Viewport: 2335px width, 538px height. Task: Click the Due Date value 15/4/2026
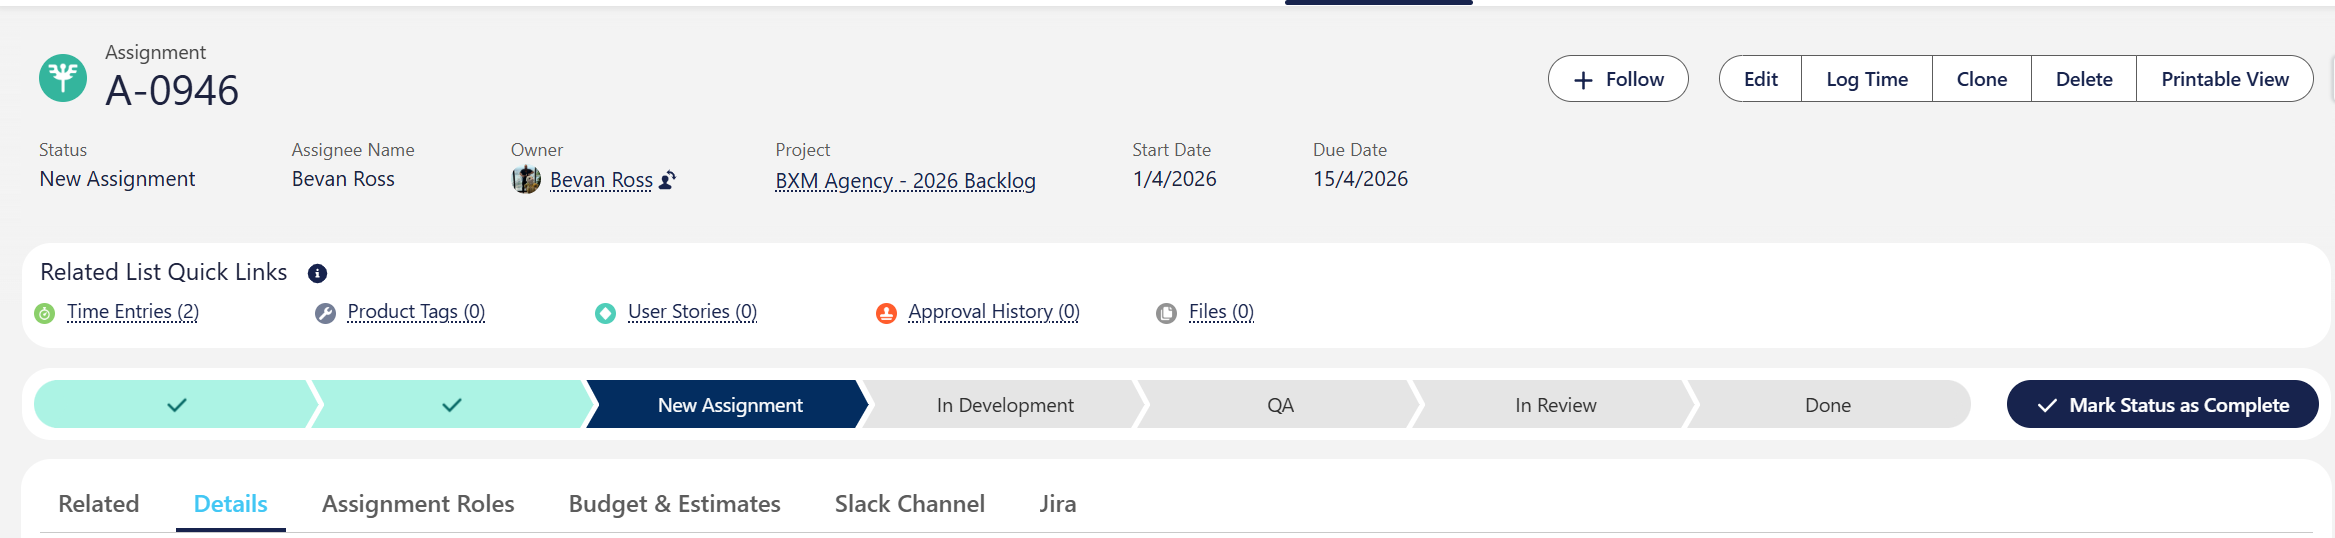(1360, 179)
